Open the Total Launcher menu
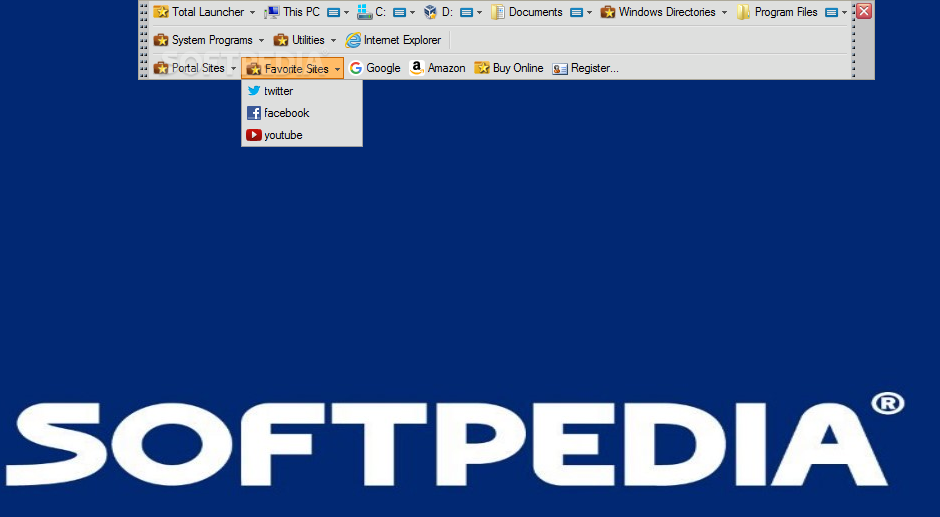 204,12
